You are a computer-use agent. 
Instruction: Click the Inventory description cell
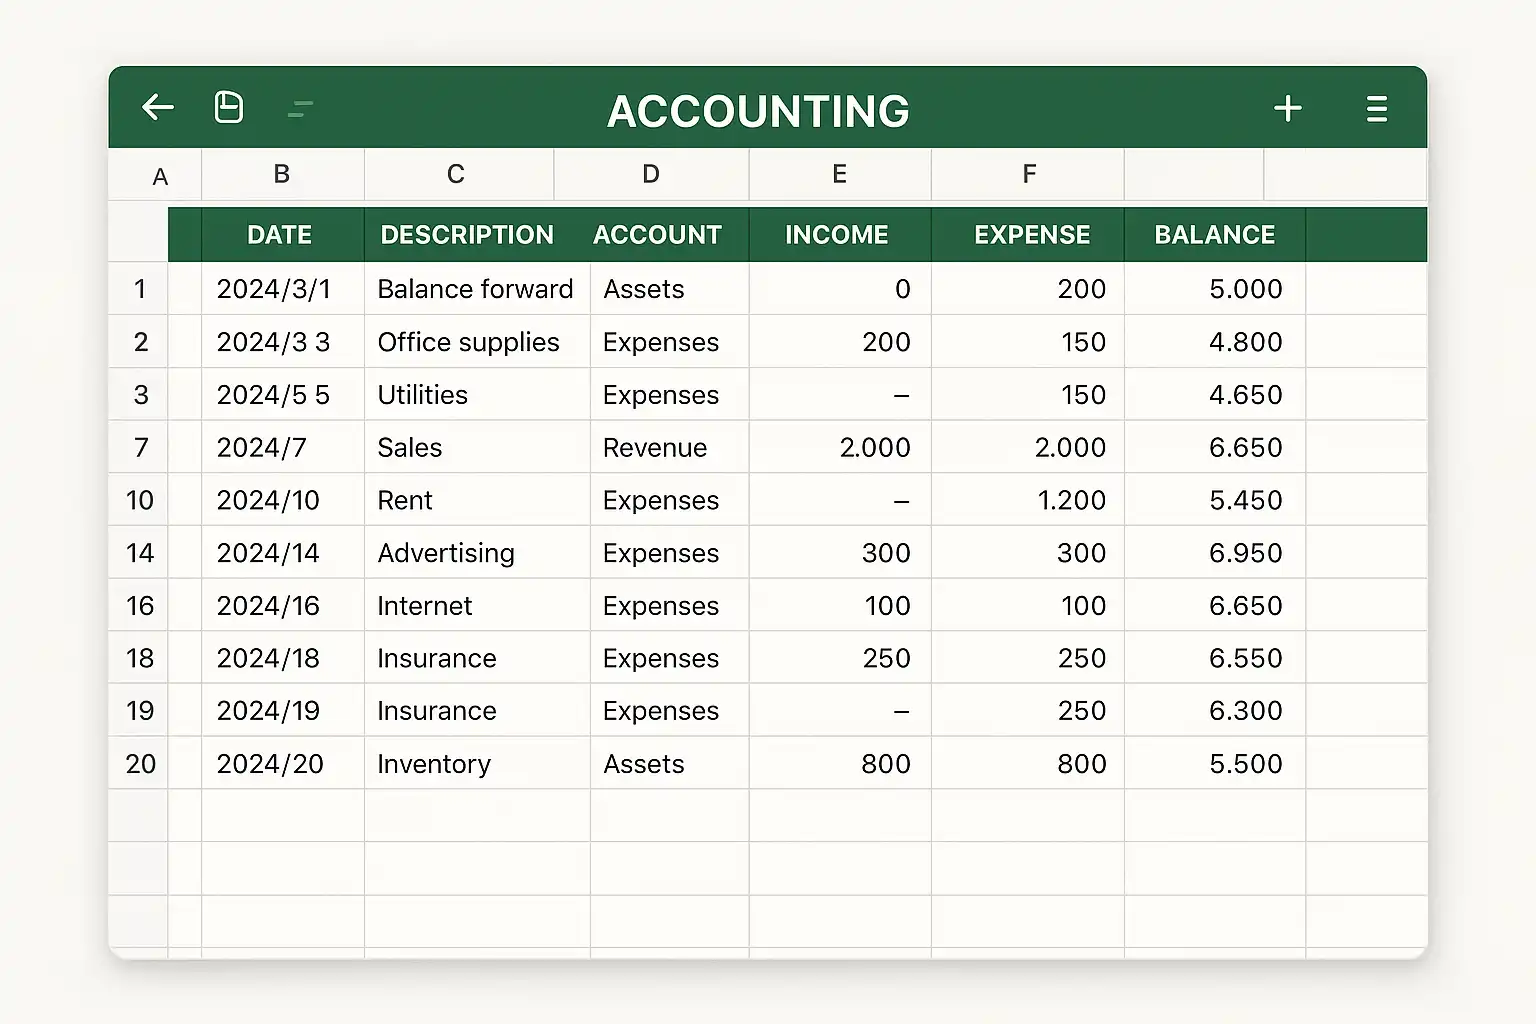(477, 764)
